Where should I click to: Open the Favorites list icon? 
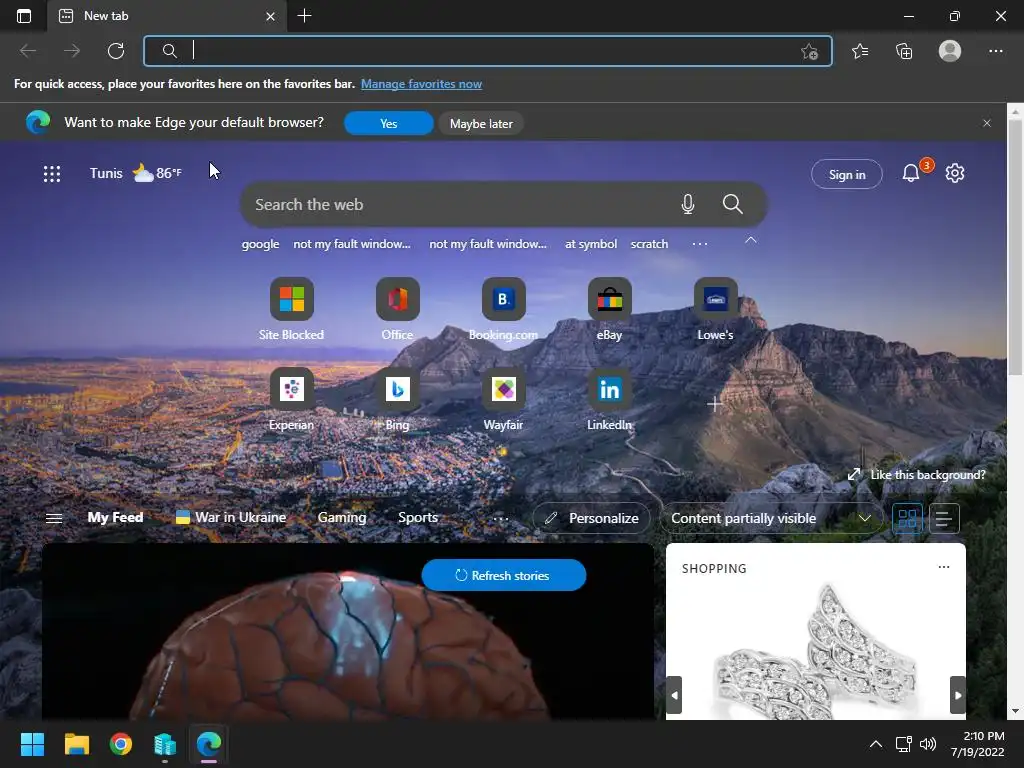[860, 51]
